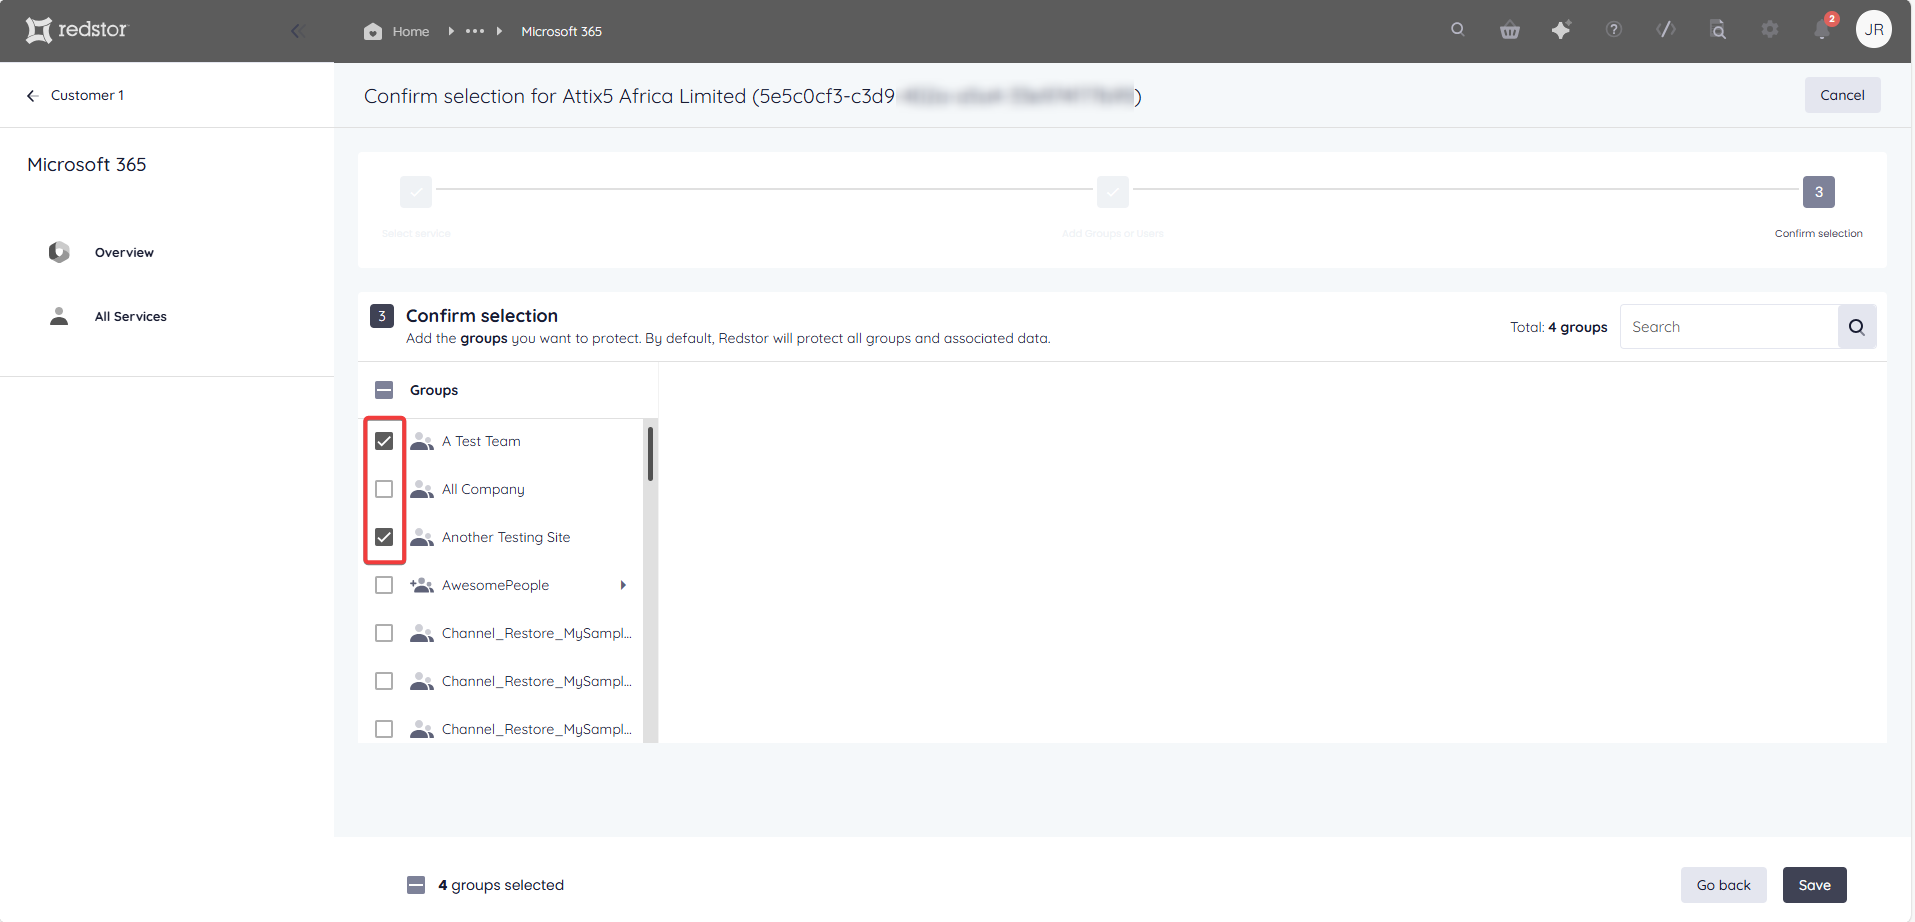Uncheck the A Test Team checkbox
This screenshot has height=922, width=1915.
384,441
